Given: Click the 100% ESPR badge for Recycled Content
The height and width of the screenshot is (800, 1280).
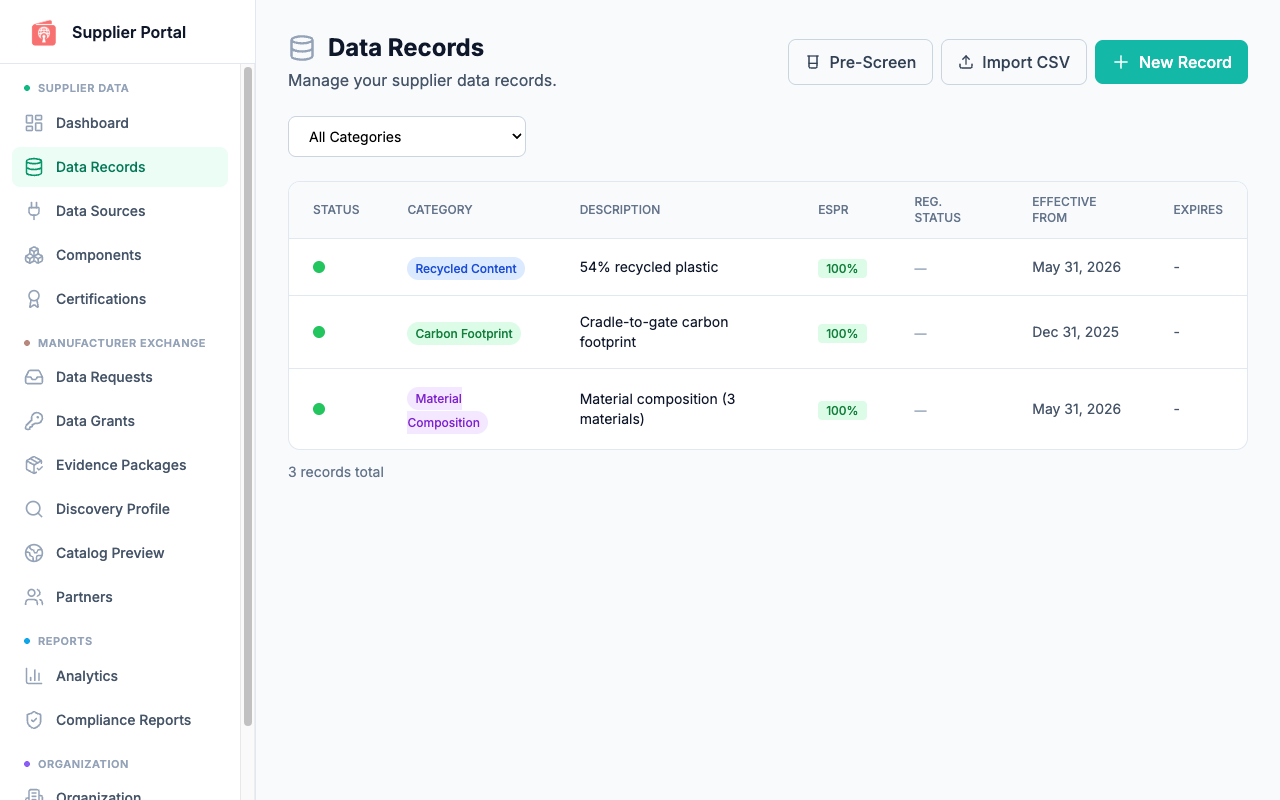Looking at the screenshot, I should click(x=842, y=268).
